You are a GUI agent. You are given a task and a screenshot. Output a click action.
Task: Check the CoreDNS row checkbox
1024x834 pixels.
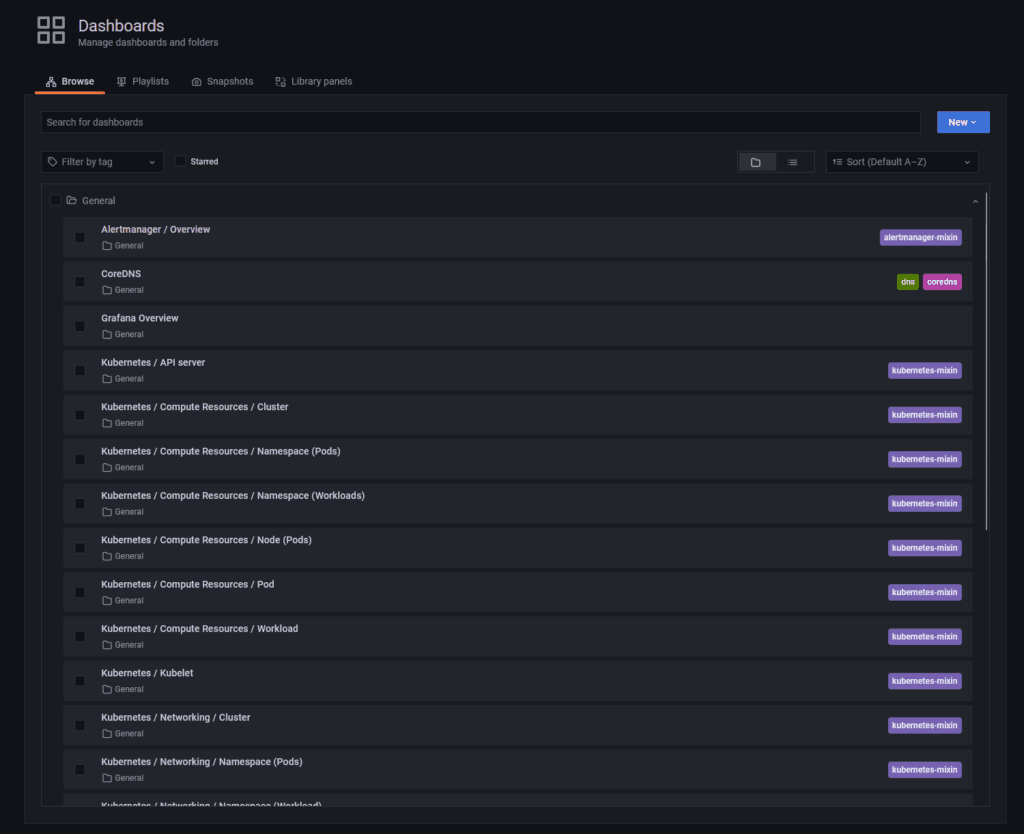click(80, 281)
